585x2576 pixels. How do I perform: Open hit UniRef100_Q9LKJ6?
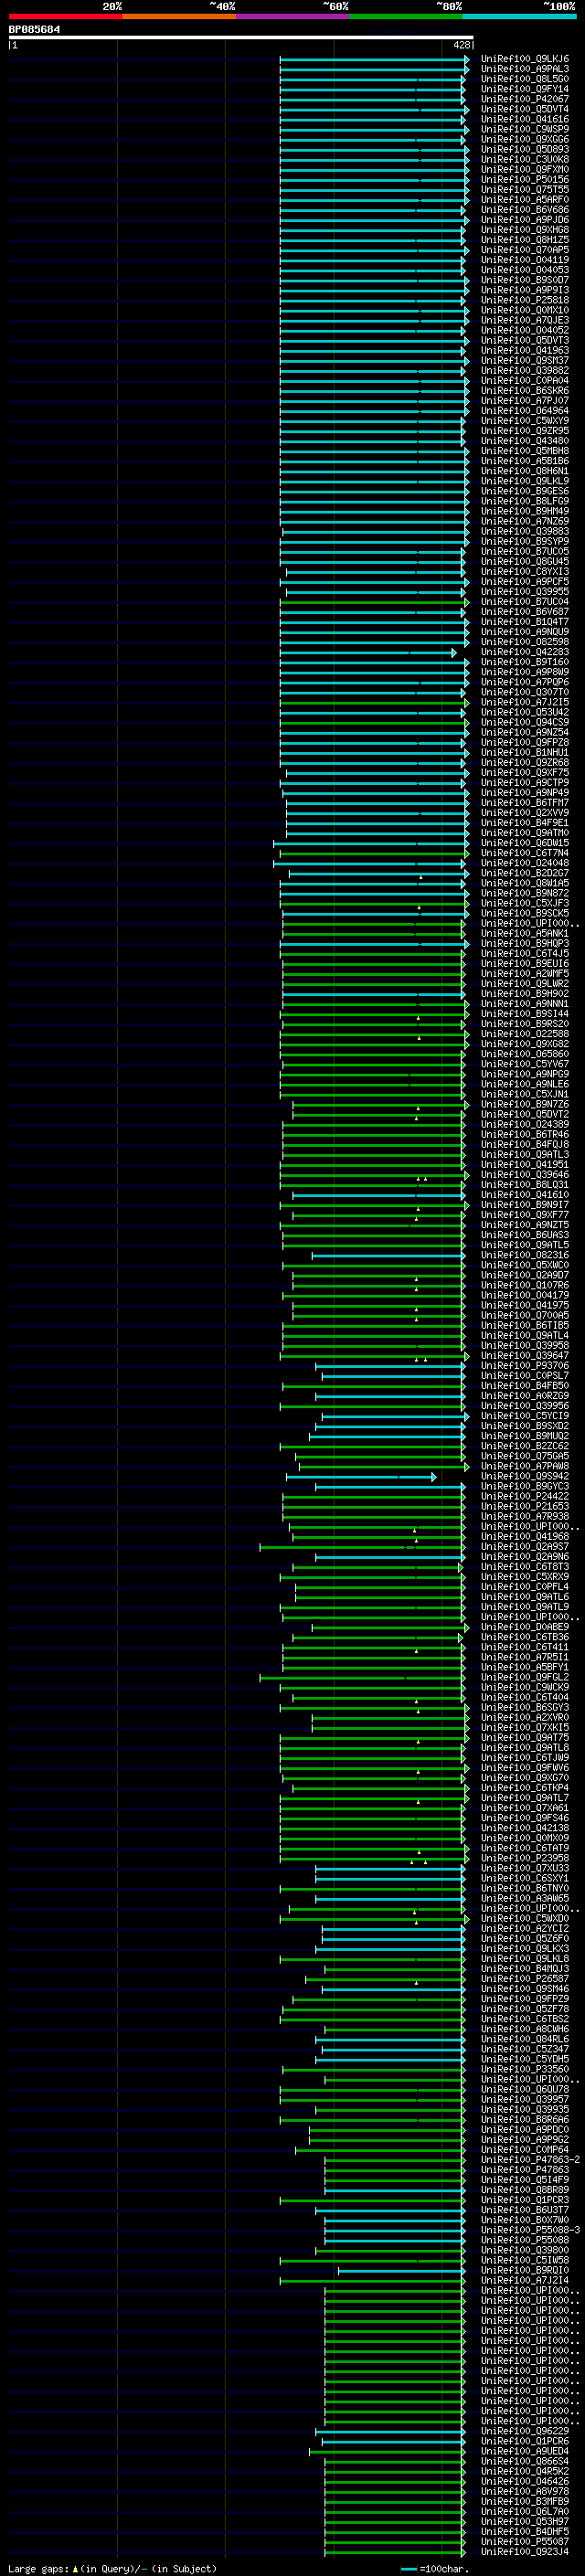(525, 59)
